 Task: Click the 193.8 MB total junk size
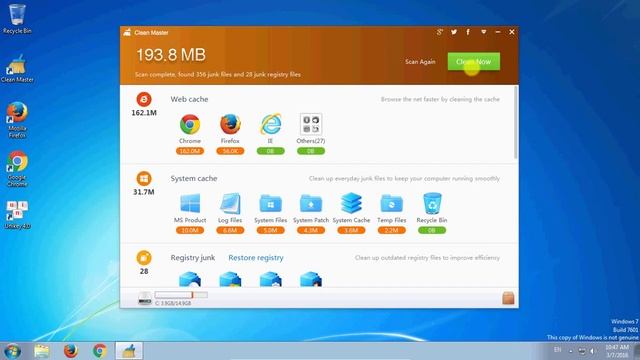(171, 55)
